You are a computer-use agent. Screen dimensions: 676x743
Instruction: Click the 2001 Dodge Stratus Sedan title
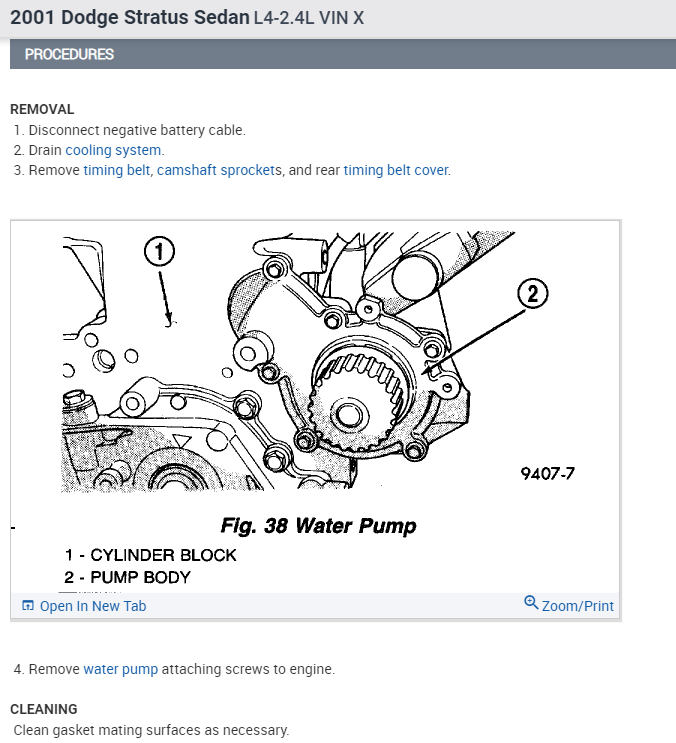[x=130, y=18]
